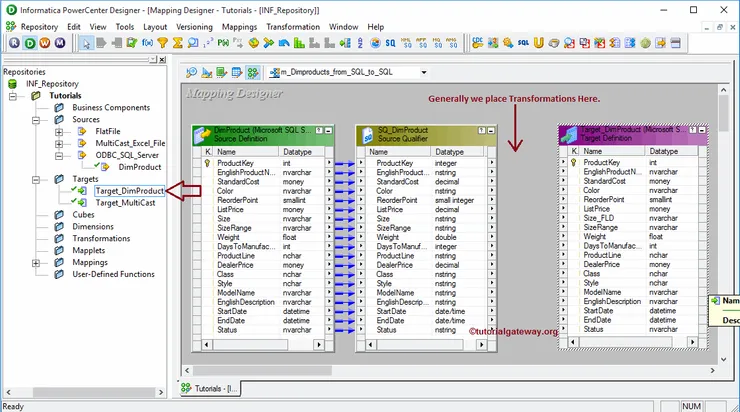This screenshot has width=740, height=412.
Task: Collapse the Tutorials folder node
Action: click(13, 96)
